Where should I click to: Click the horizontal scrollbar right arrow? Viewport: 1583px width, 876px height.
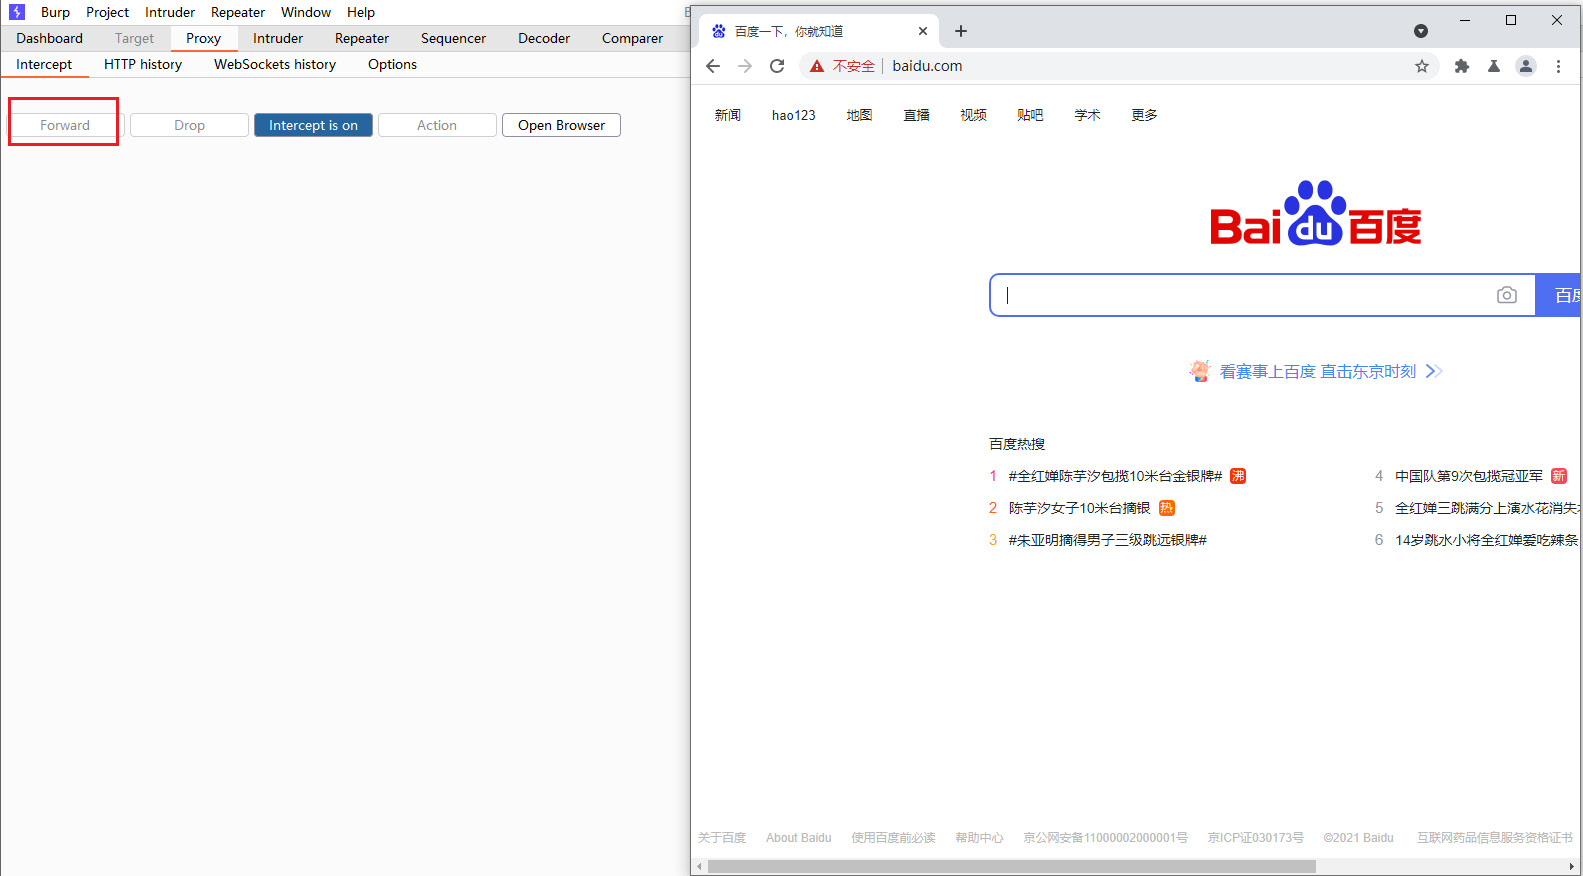(x=1572, y=867)
